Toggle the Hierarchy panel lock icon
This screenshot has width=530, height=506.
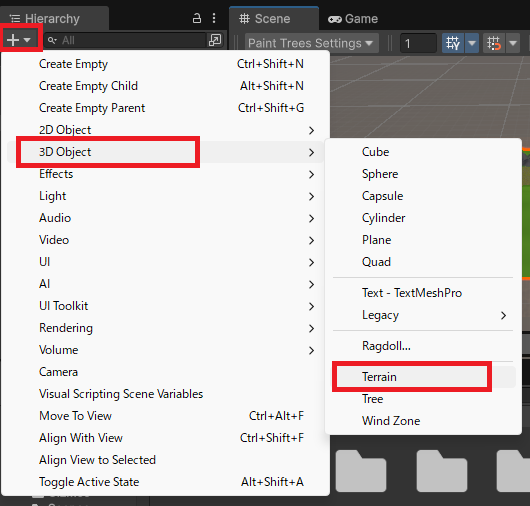tap(197, 18)
